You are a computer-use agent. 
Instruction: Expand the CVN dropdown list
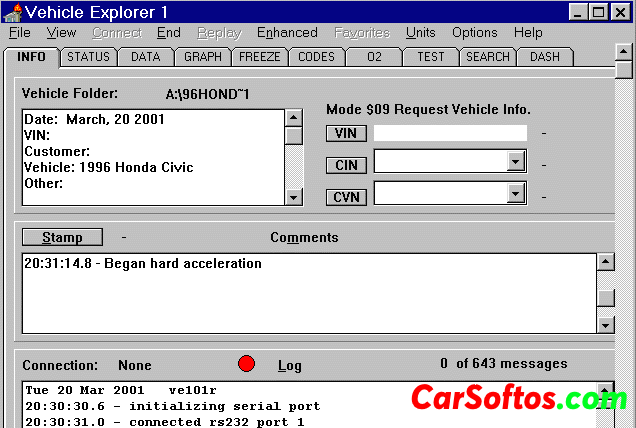tap(515, 194)
